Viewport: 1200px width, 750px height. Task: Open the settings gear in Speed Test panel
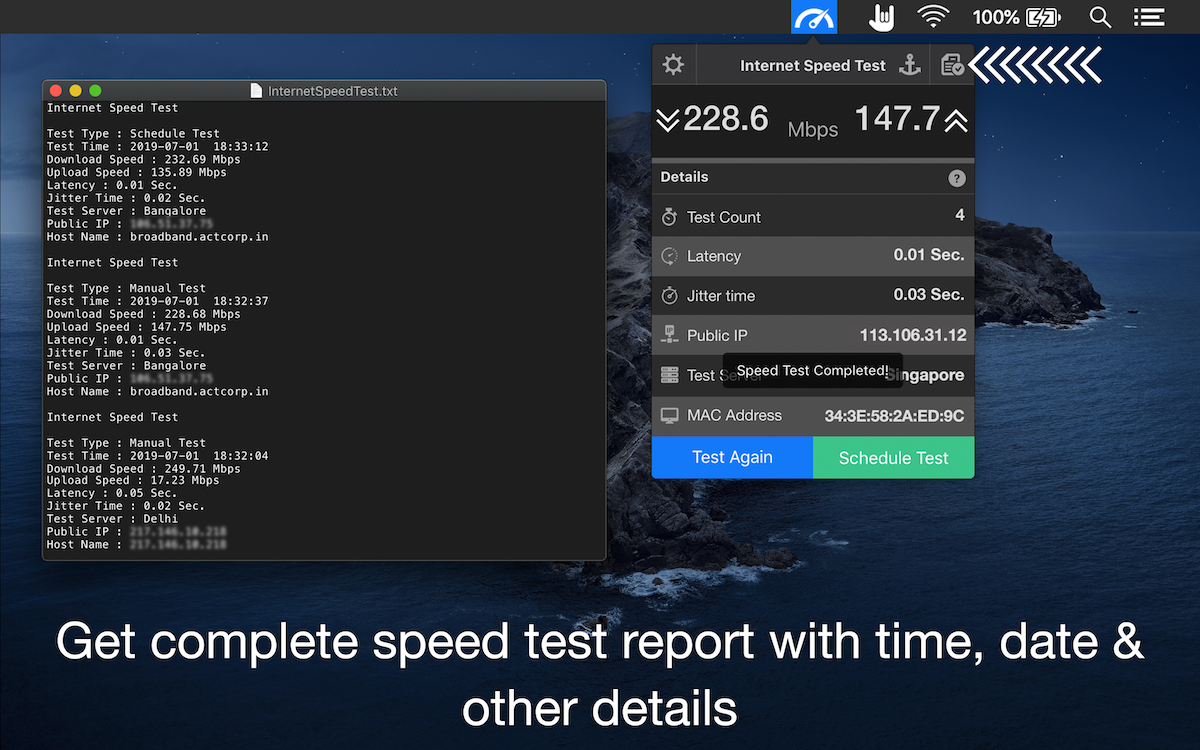point(673,65)
